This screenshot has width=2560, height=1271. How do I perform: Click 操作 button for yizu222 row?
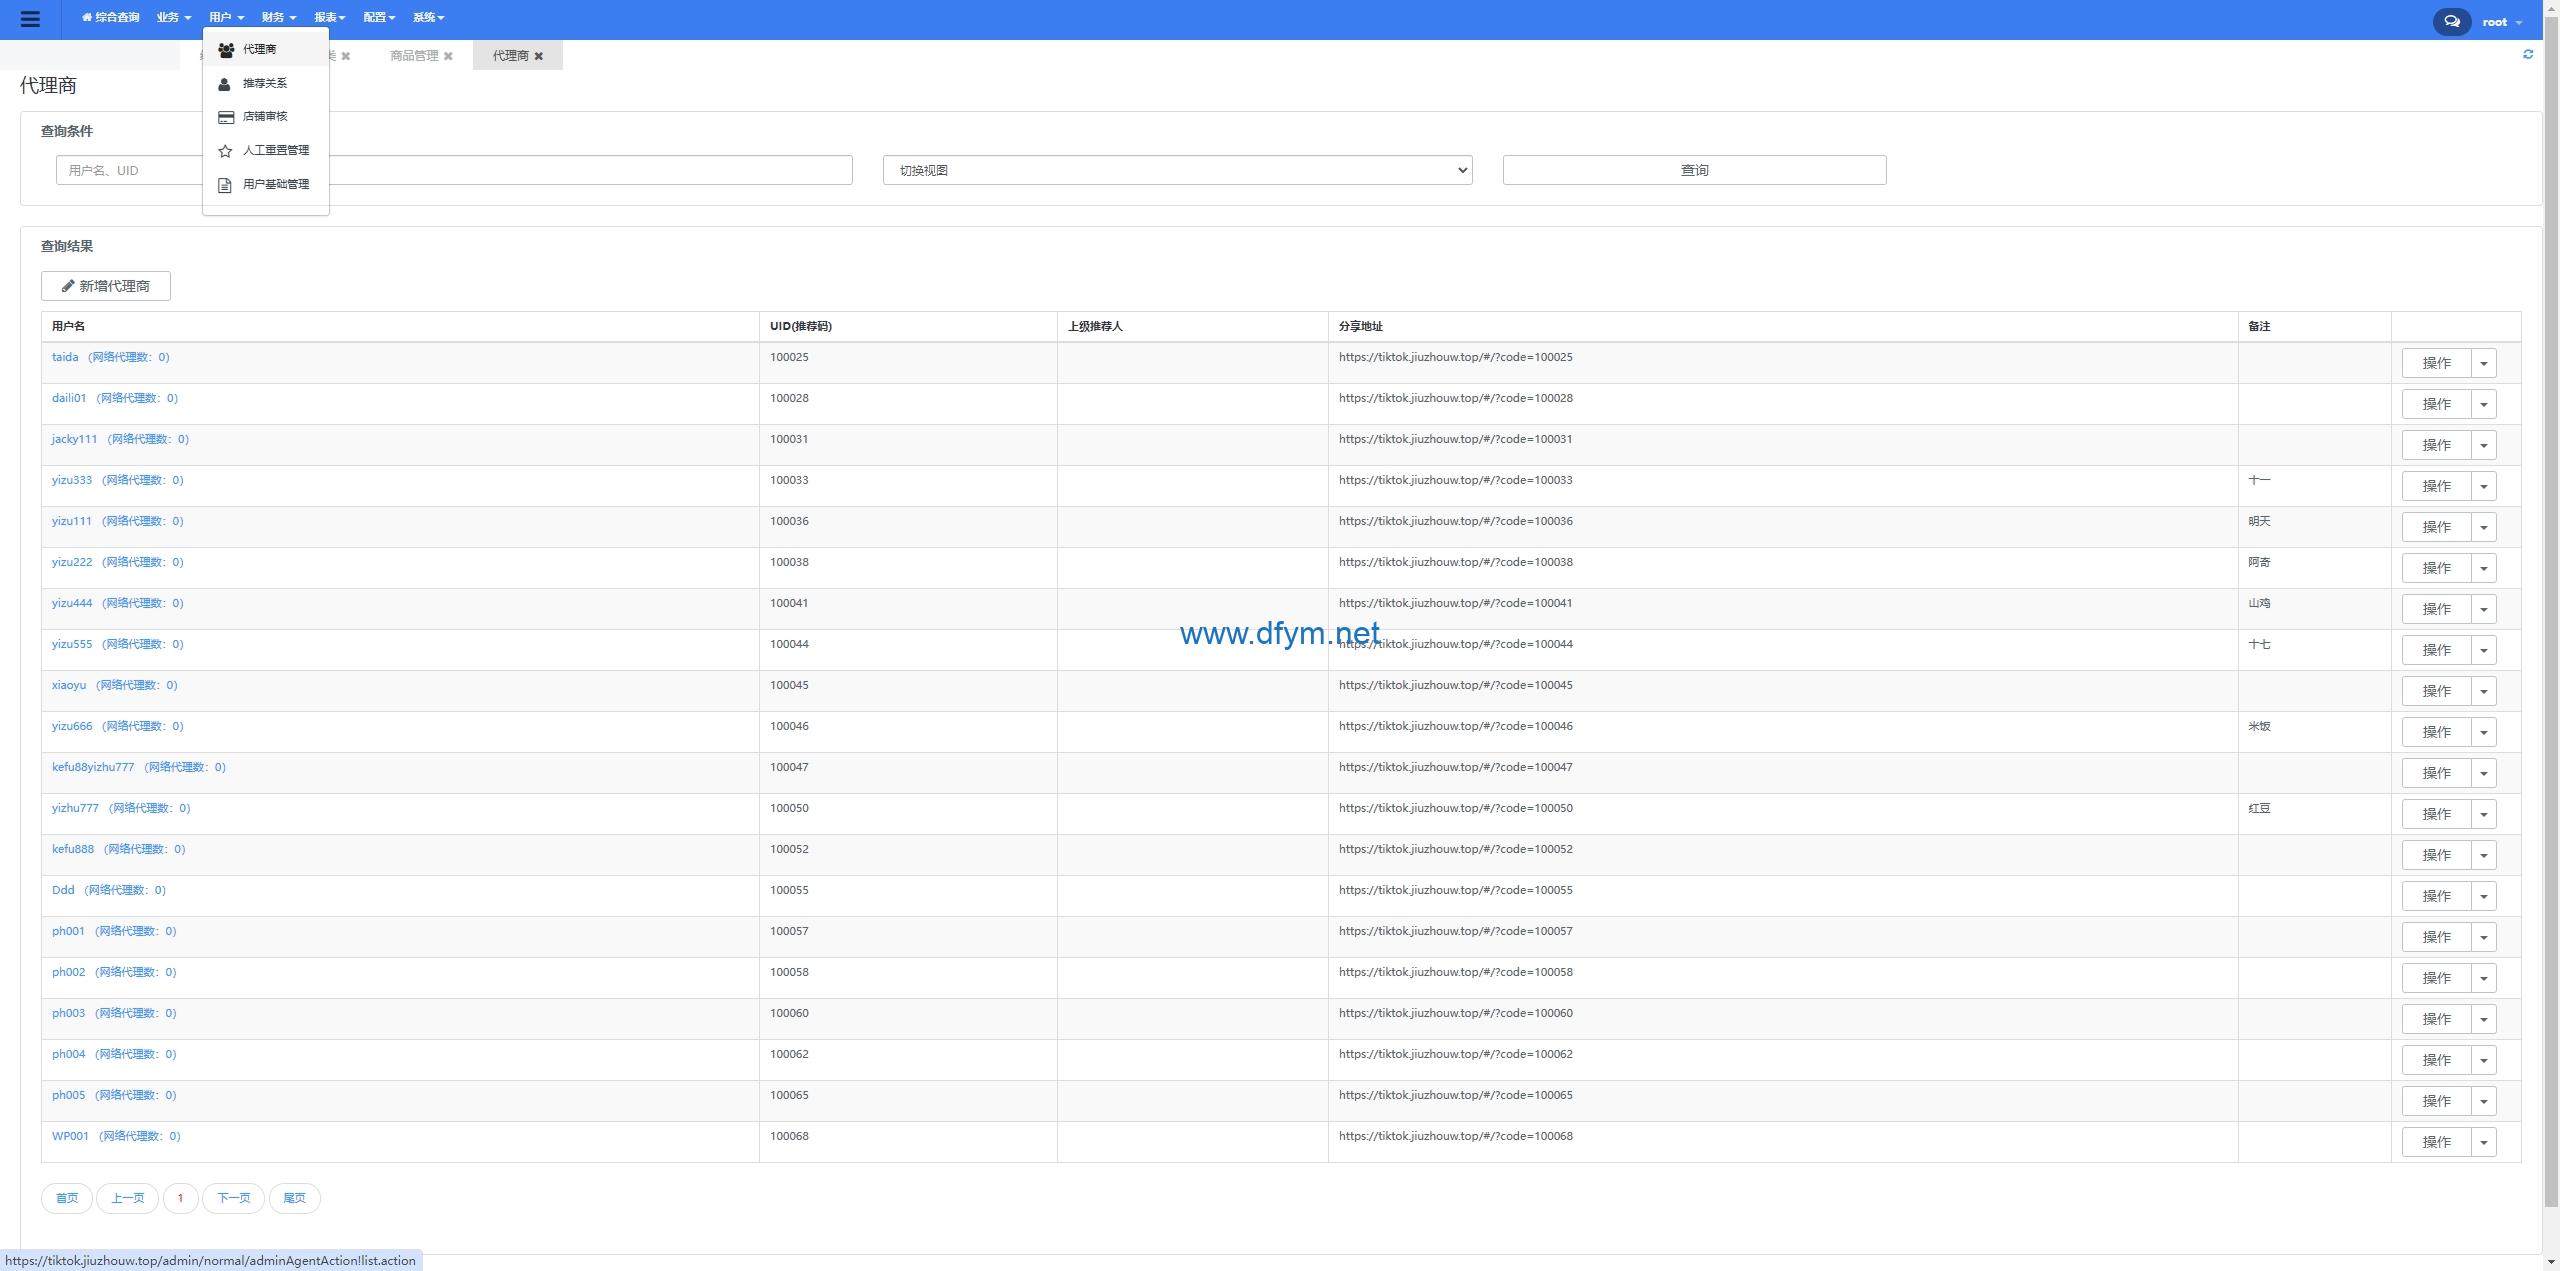2436,568
